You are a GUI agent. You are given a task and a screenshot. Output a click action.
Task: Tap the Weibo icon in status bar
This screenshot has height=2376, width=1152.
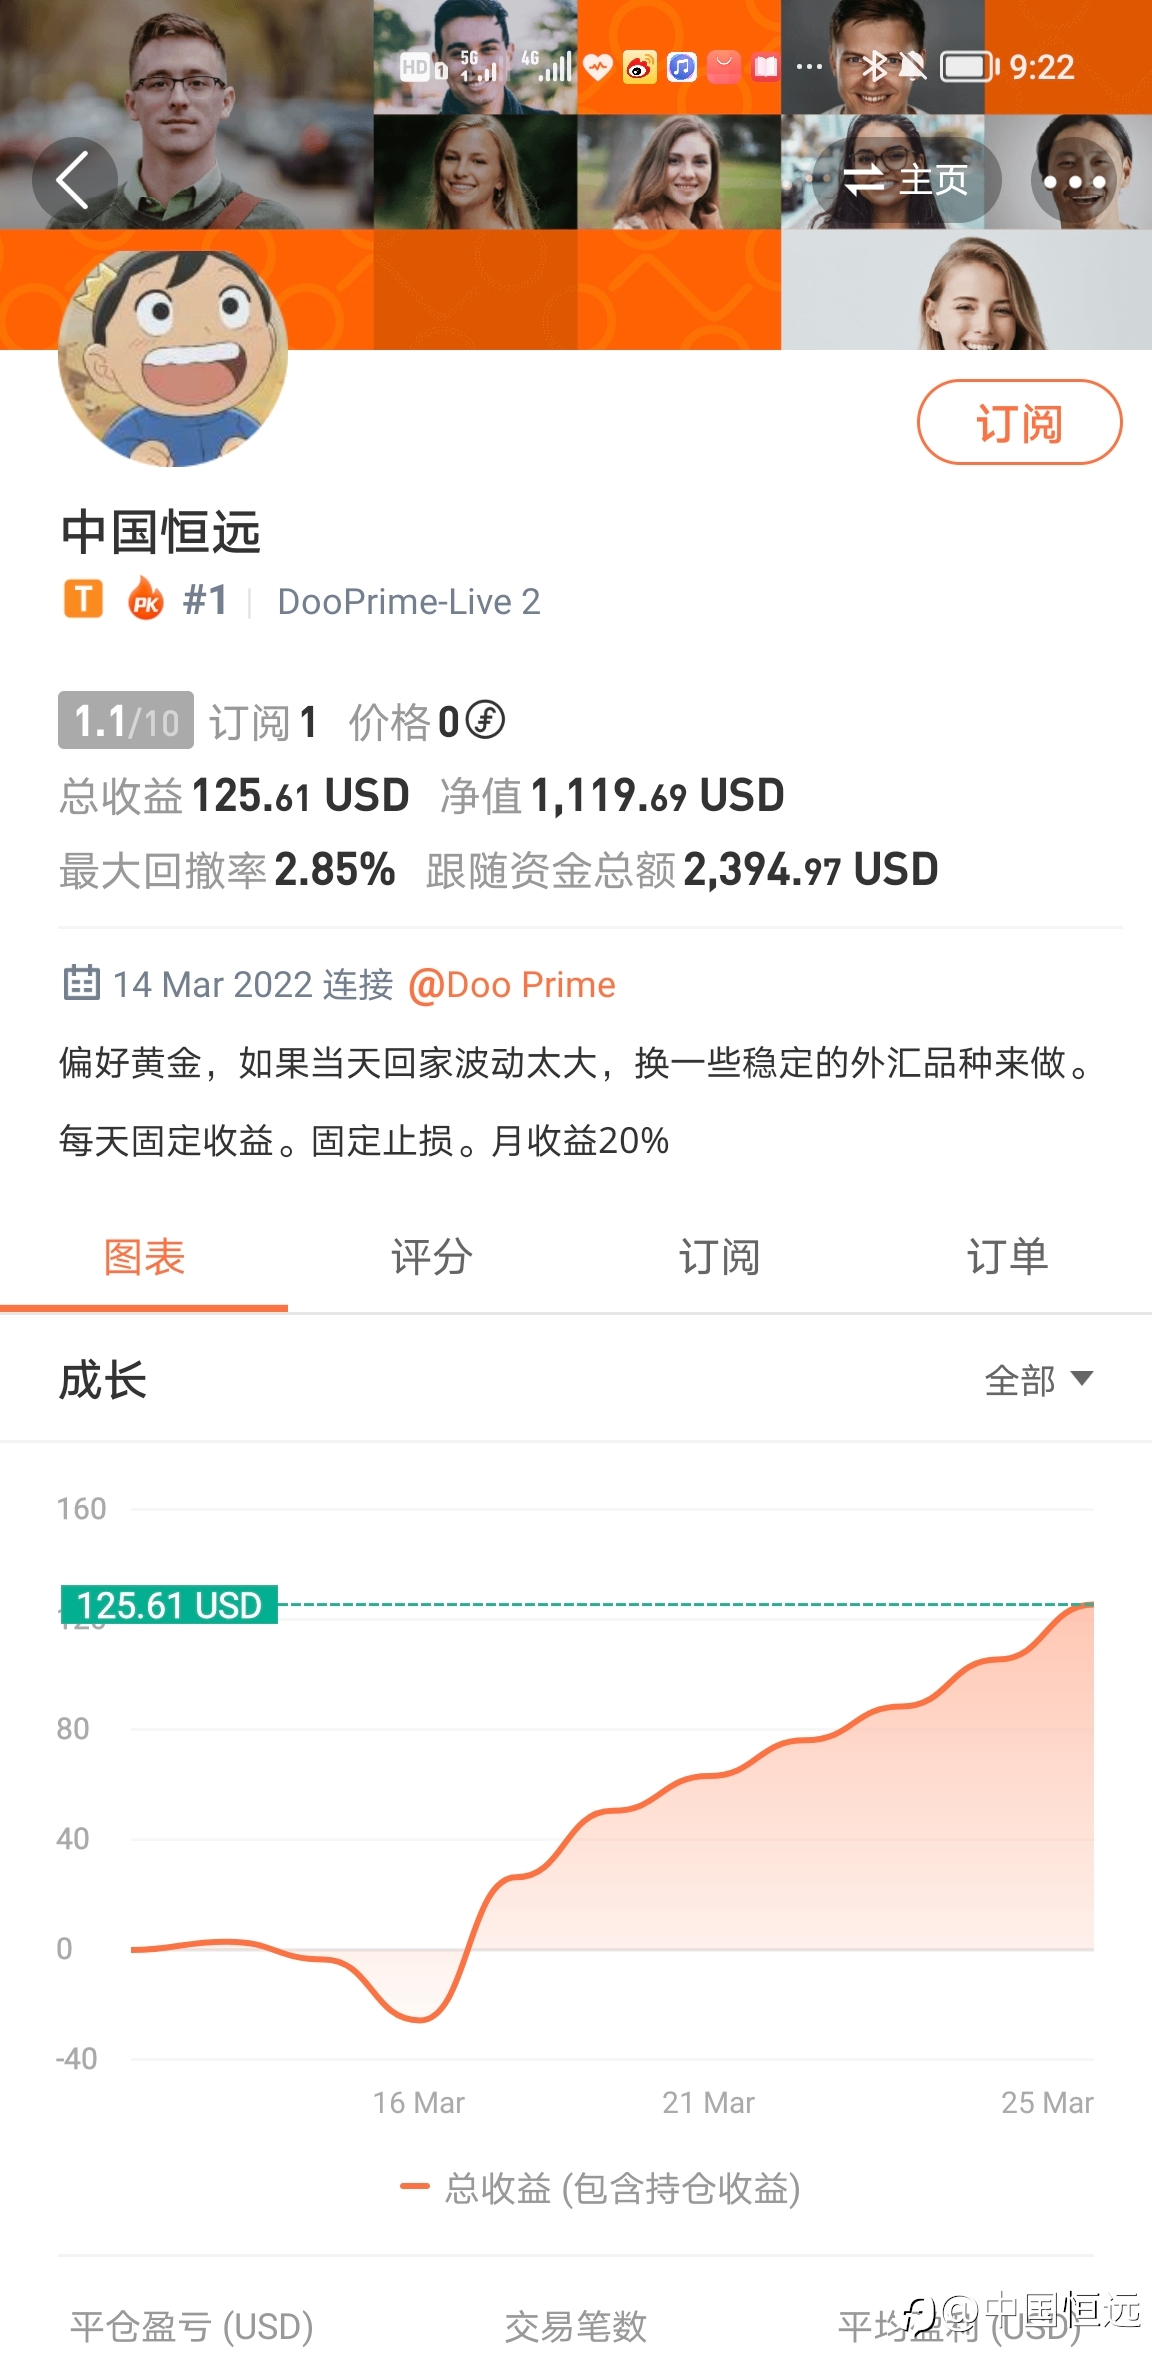point(640,67)
